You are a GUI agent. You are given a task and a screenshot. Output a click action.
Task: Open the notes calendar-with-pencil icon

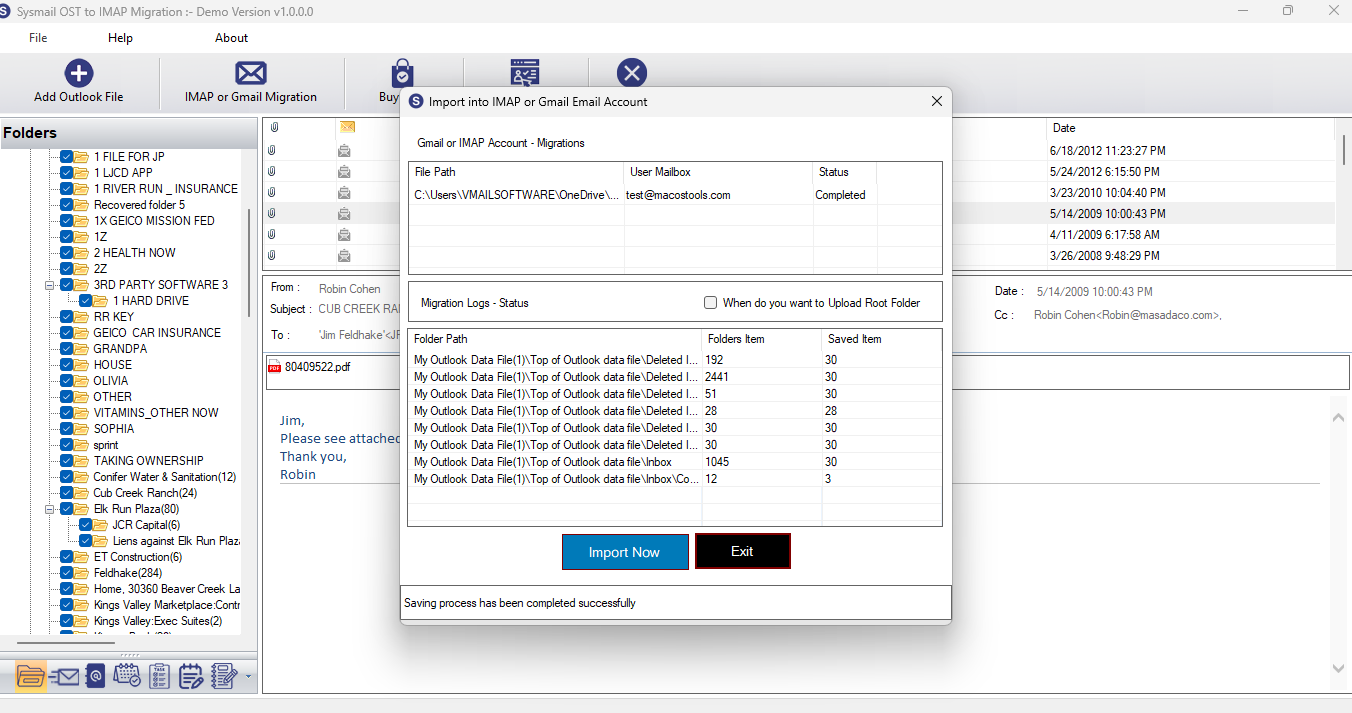[x=191, y=677]
